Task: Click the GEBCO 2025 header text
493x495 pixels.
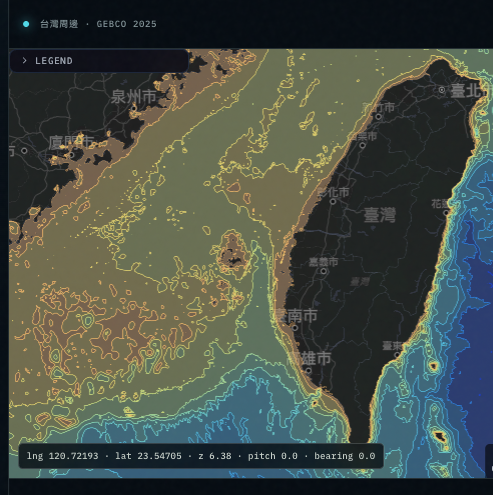Action: click(x=126, y=24)
